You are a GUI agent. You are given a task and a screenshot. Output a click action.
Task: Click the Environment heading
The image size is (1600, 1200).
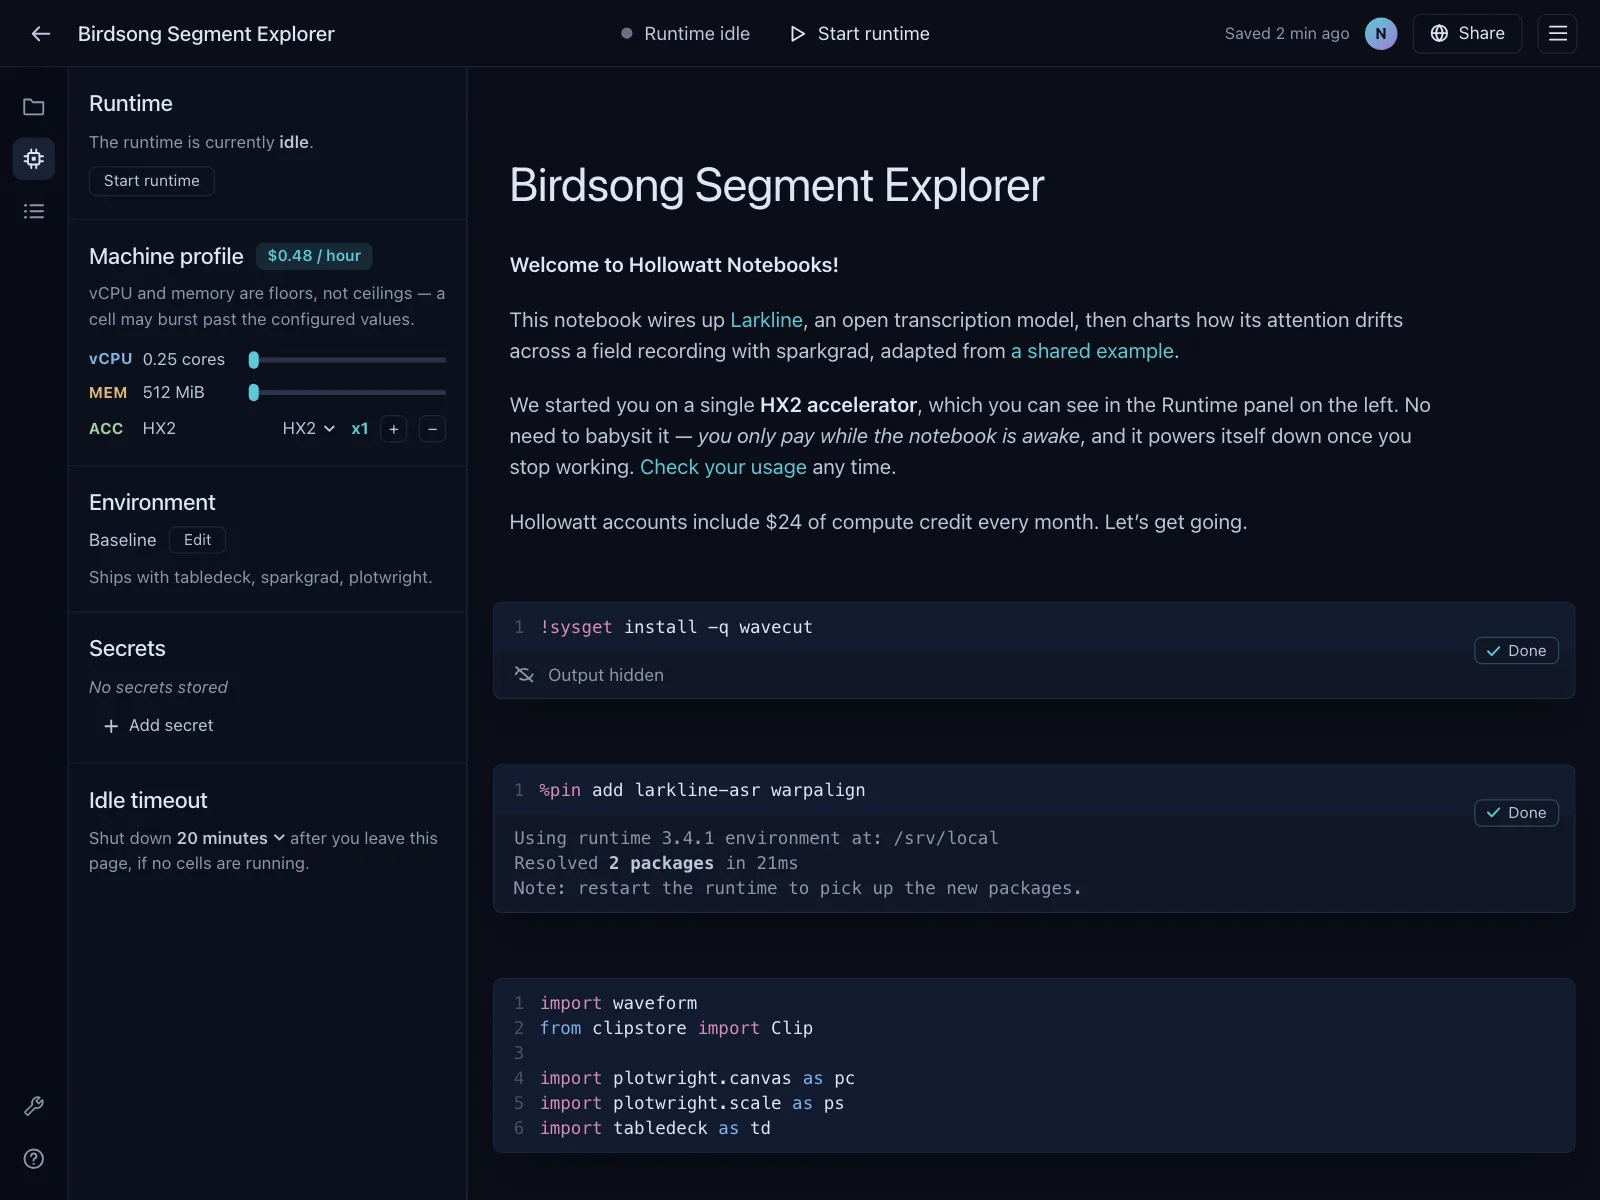point(152,502)
